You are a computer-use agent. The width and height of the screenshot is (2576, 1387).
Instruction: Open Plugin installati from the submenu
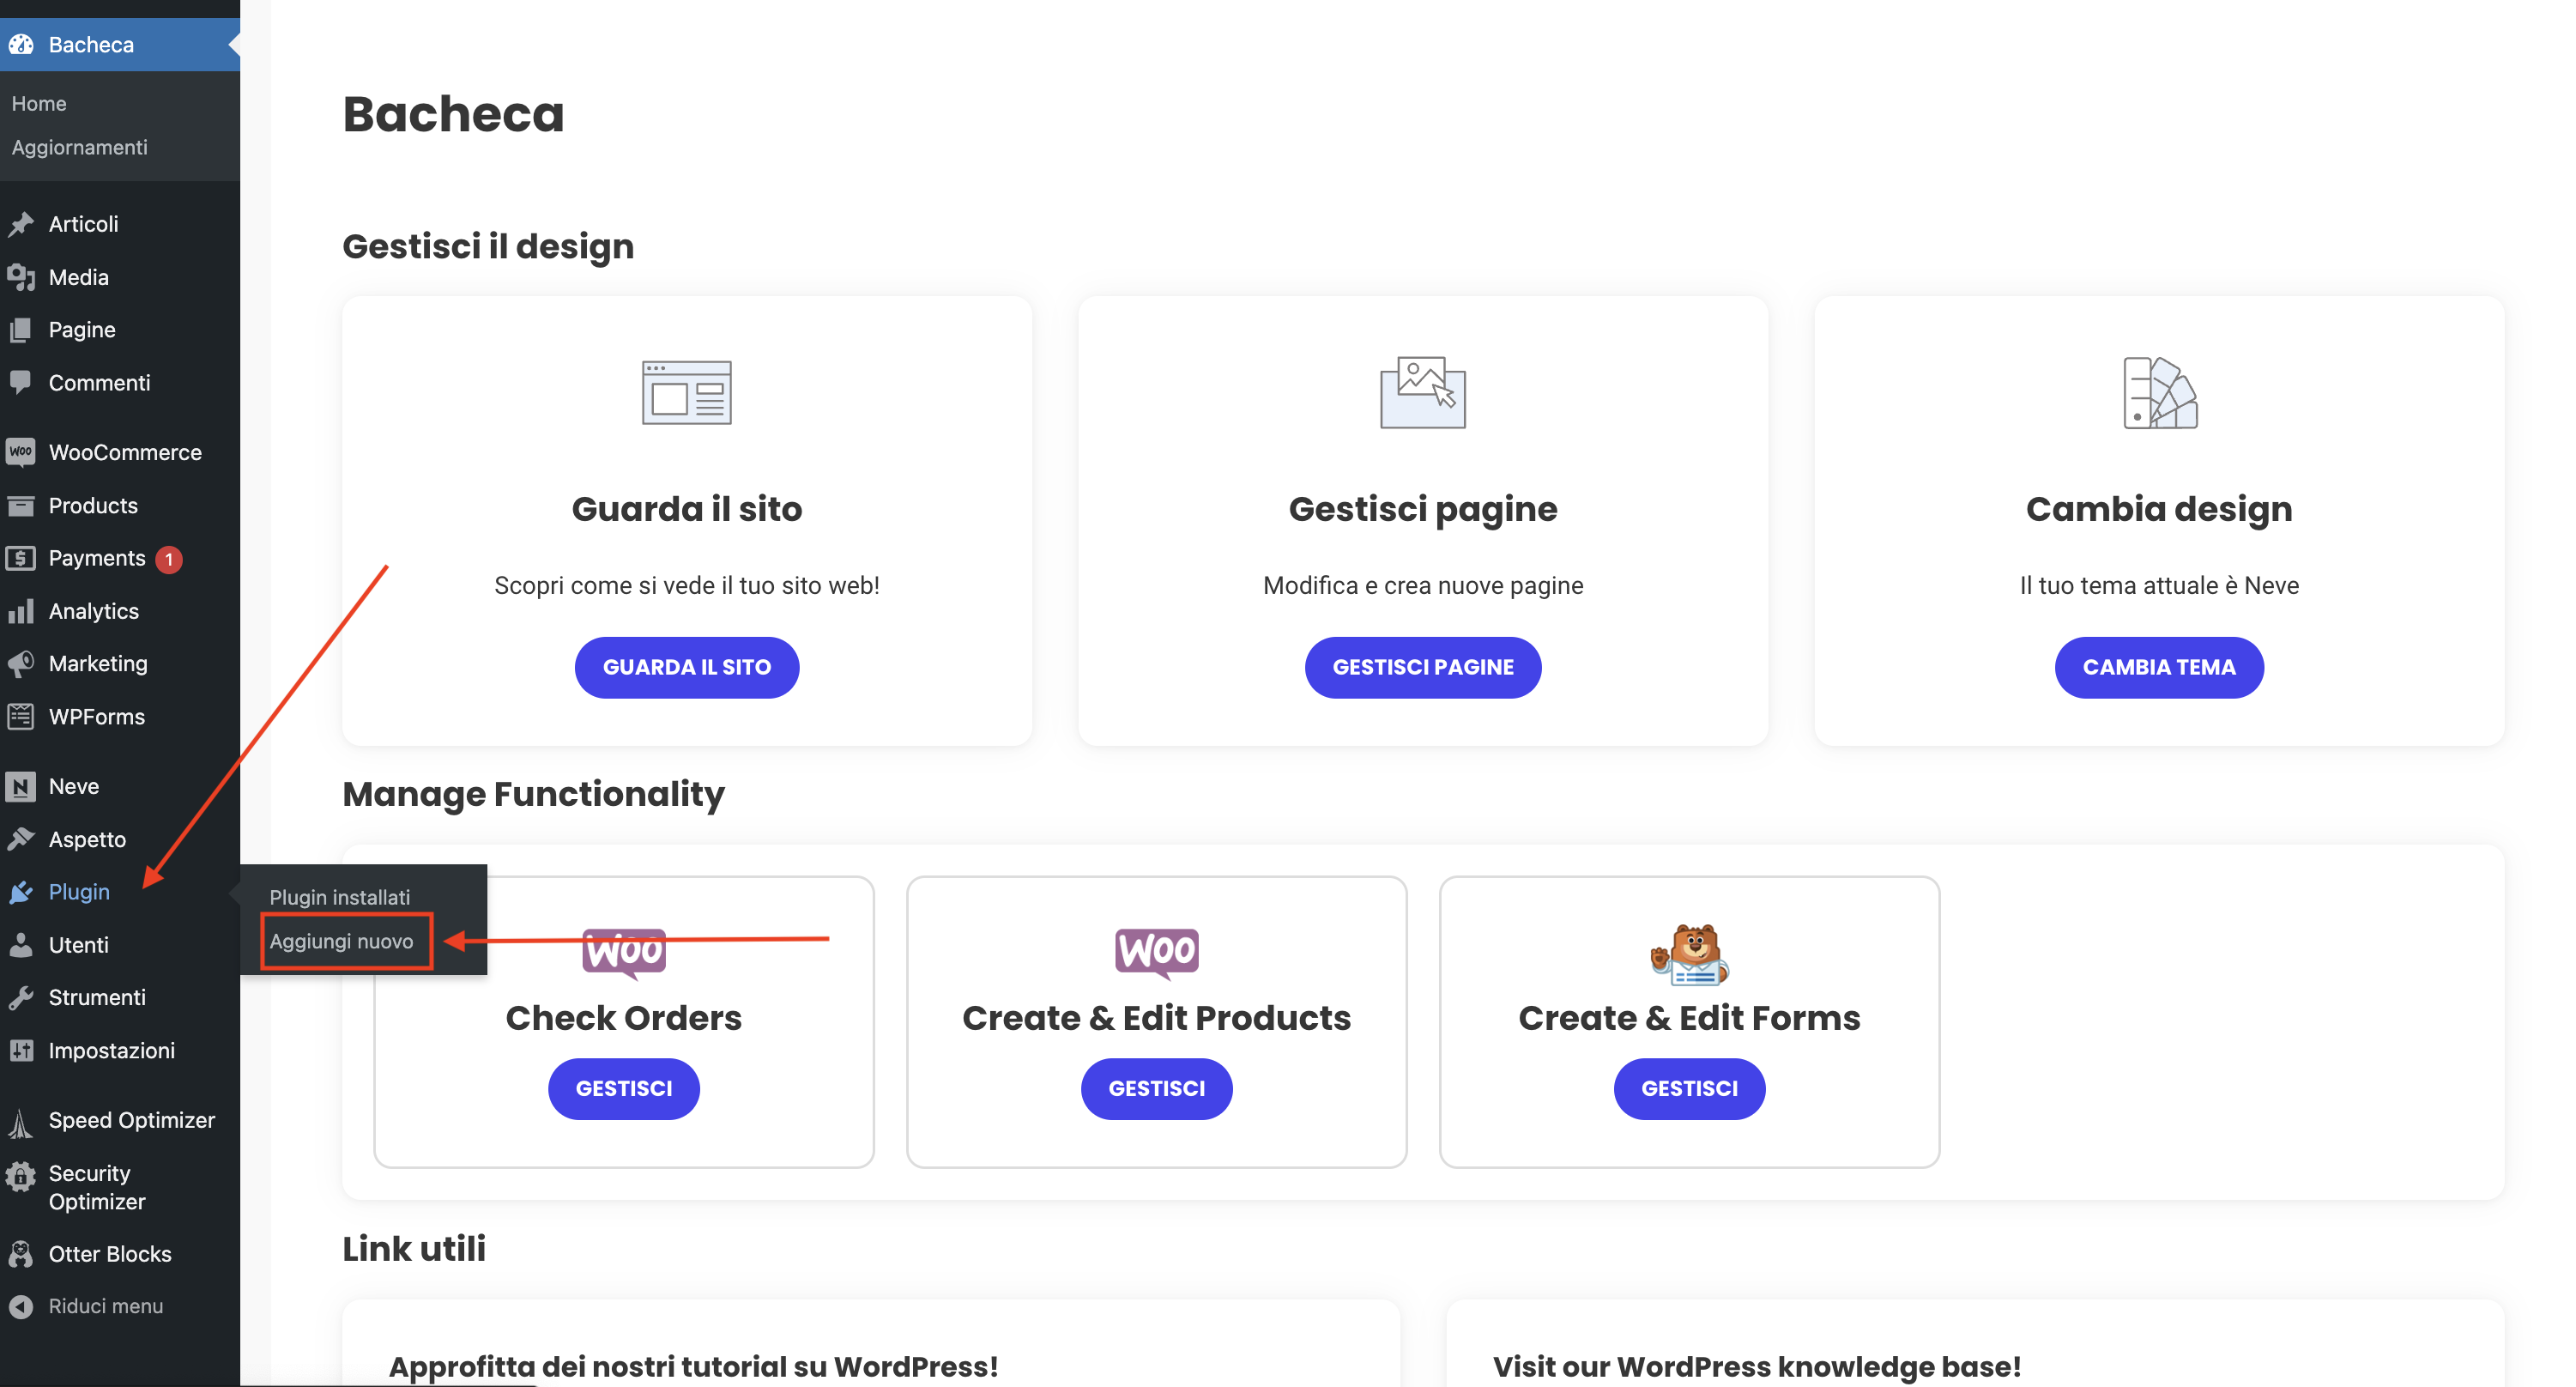pyautogui.click(x=339, y=897)
